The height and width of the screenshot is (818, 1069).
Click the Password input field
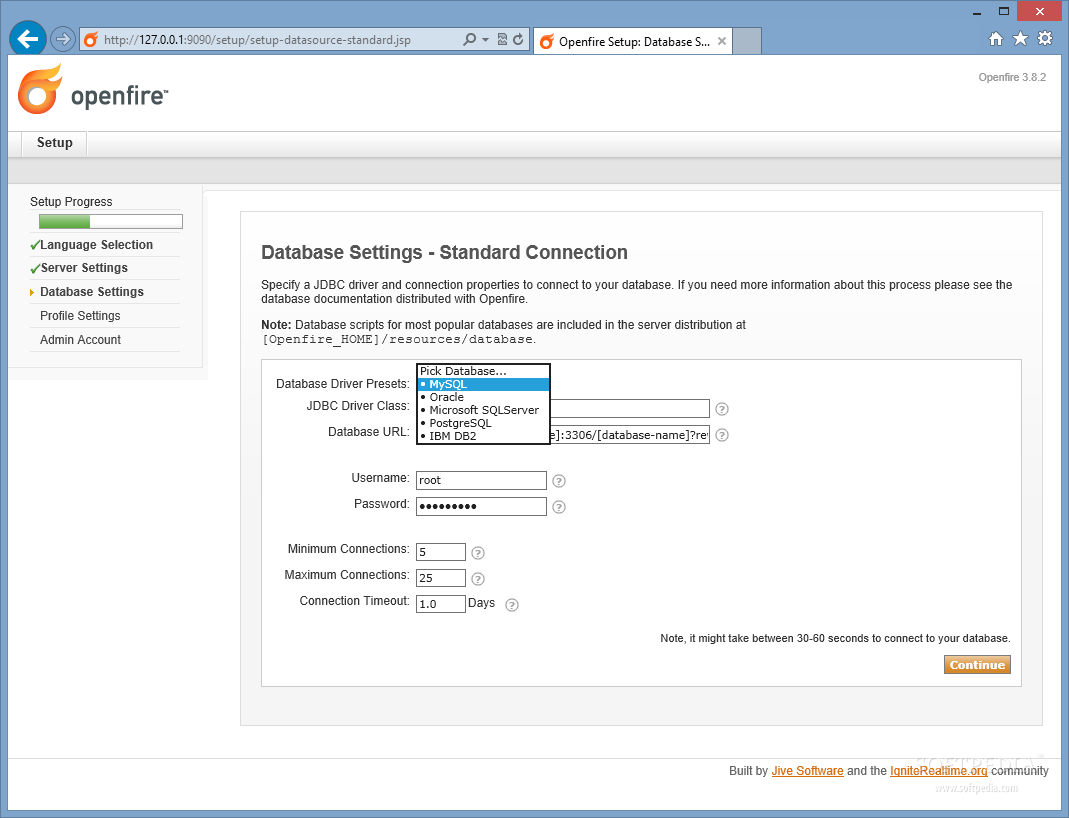(481, 506)
